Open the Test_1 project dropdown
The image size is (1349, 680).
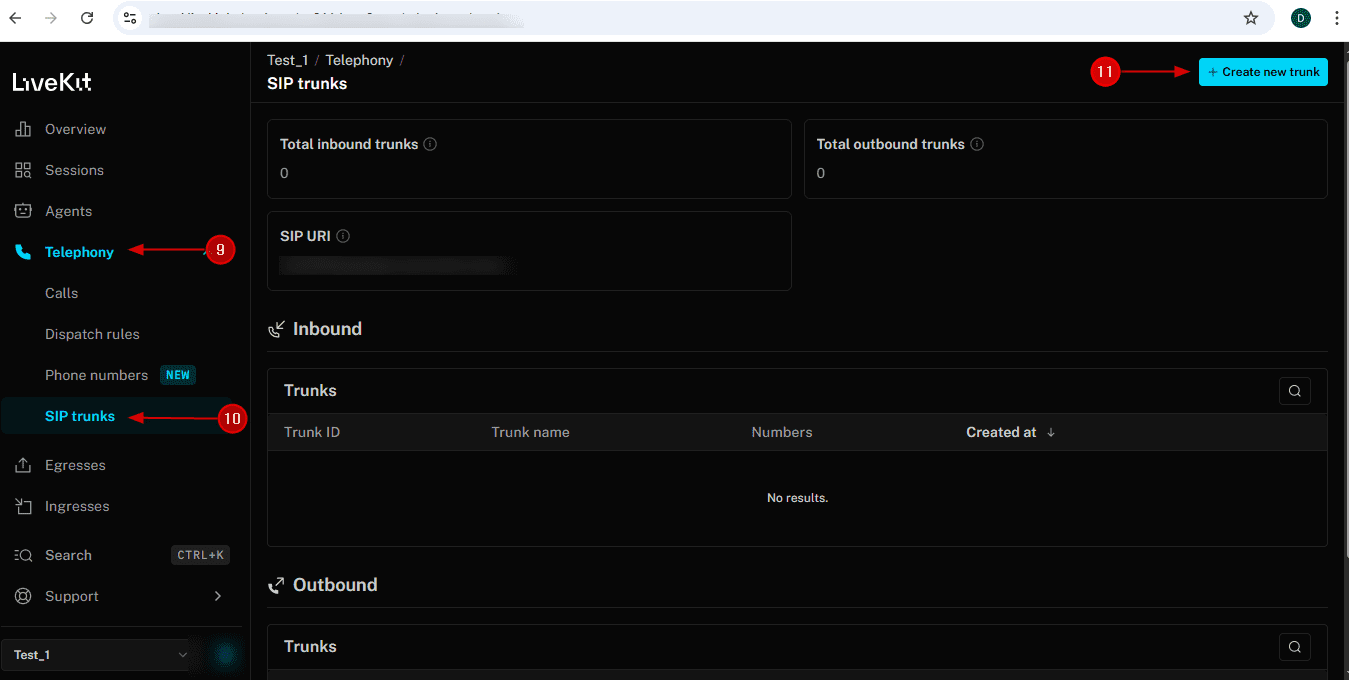(96, 655)
